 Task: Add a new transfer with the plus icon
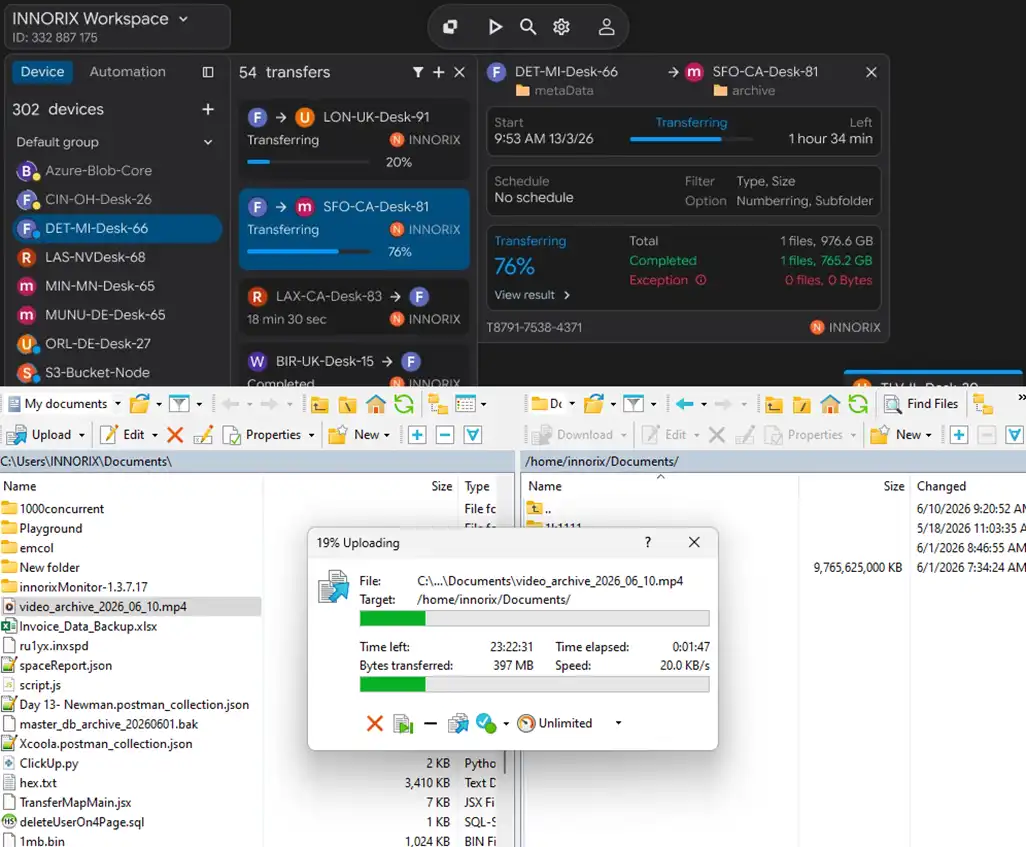click(x=439, y=72)
